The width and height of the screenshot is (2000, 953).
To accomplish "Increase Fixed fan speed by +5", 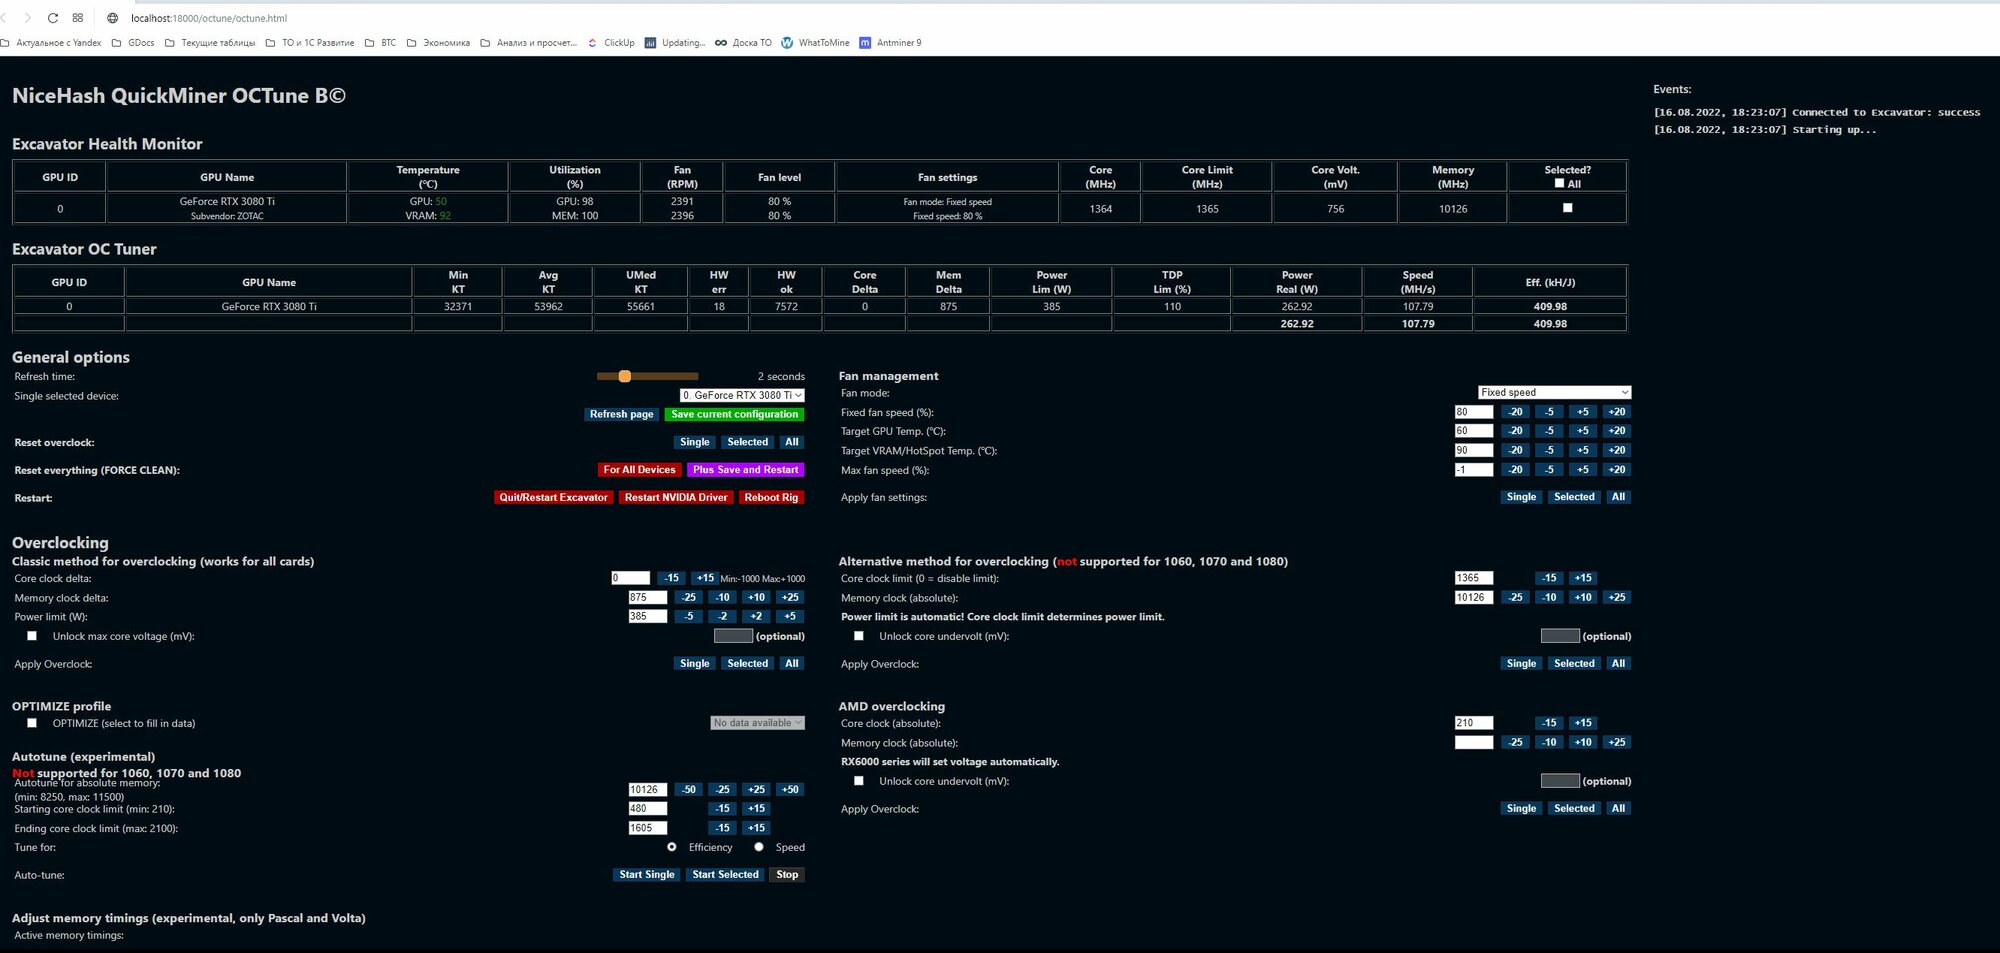I will (x=1583, y=412).
